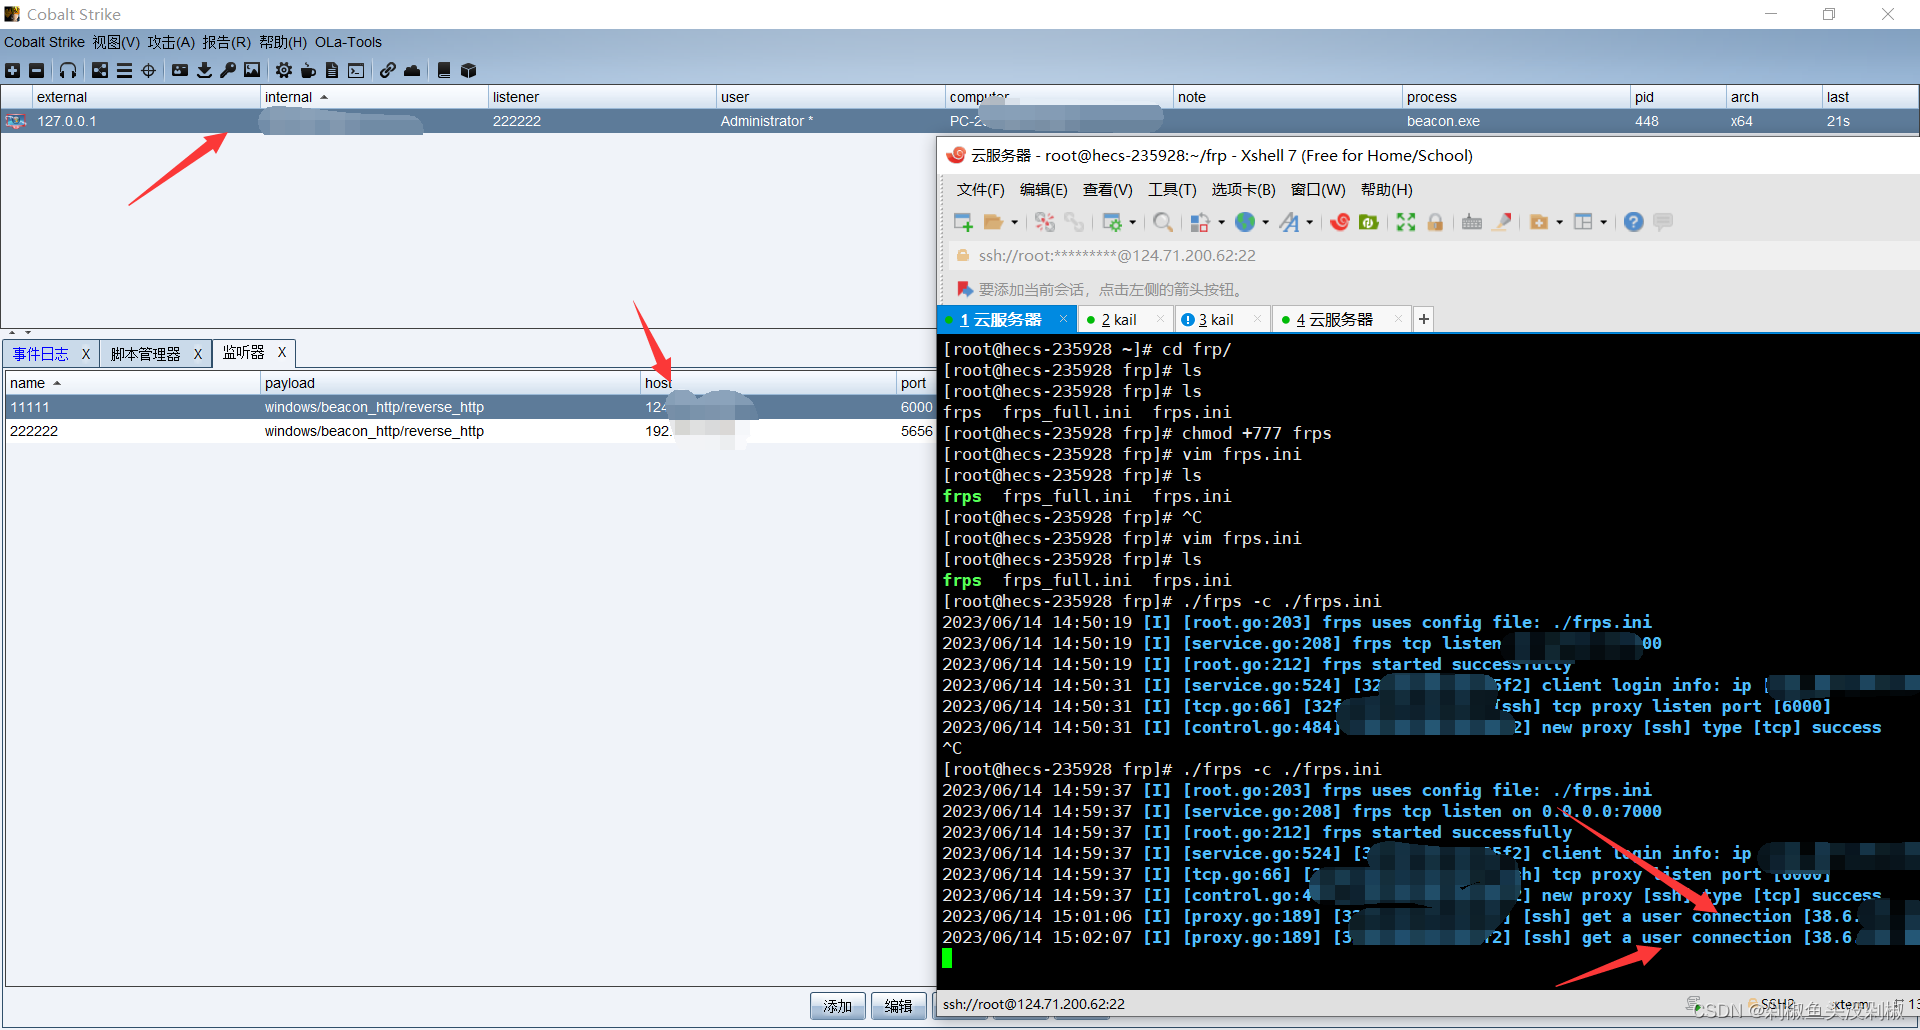Click the terminal scripted web delivery icon
The image size is (1920, 1030).
coord(356,70)
